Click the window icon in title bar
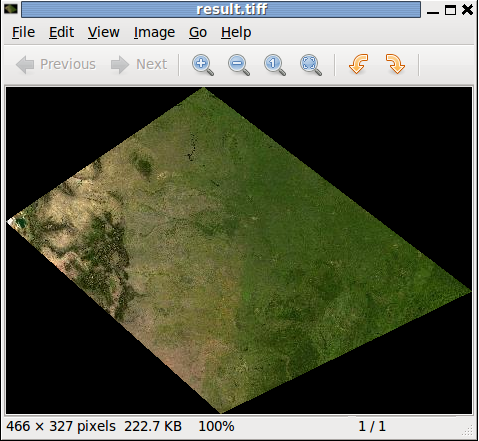Image resolution: width=479 pixels, height=441 pixels. [x=11, y=9]
